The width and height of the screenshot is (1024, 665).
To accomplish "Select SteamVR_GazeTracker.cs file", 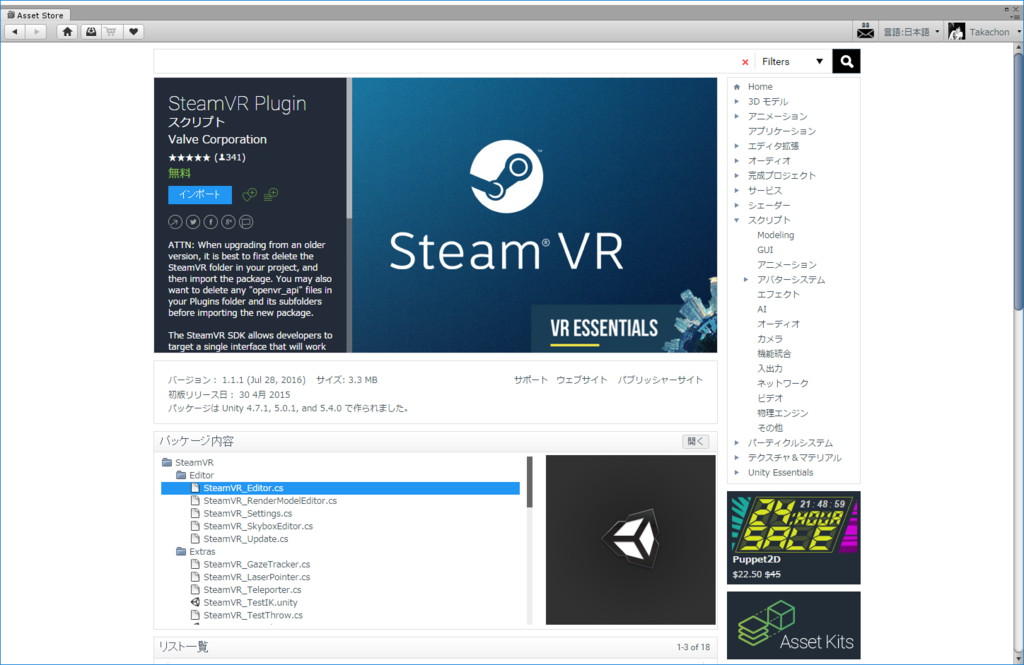I will tap(257, 564).
